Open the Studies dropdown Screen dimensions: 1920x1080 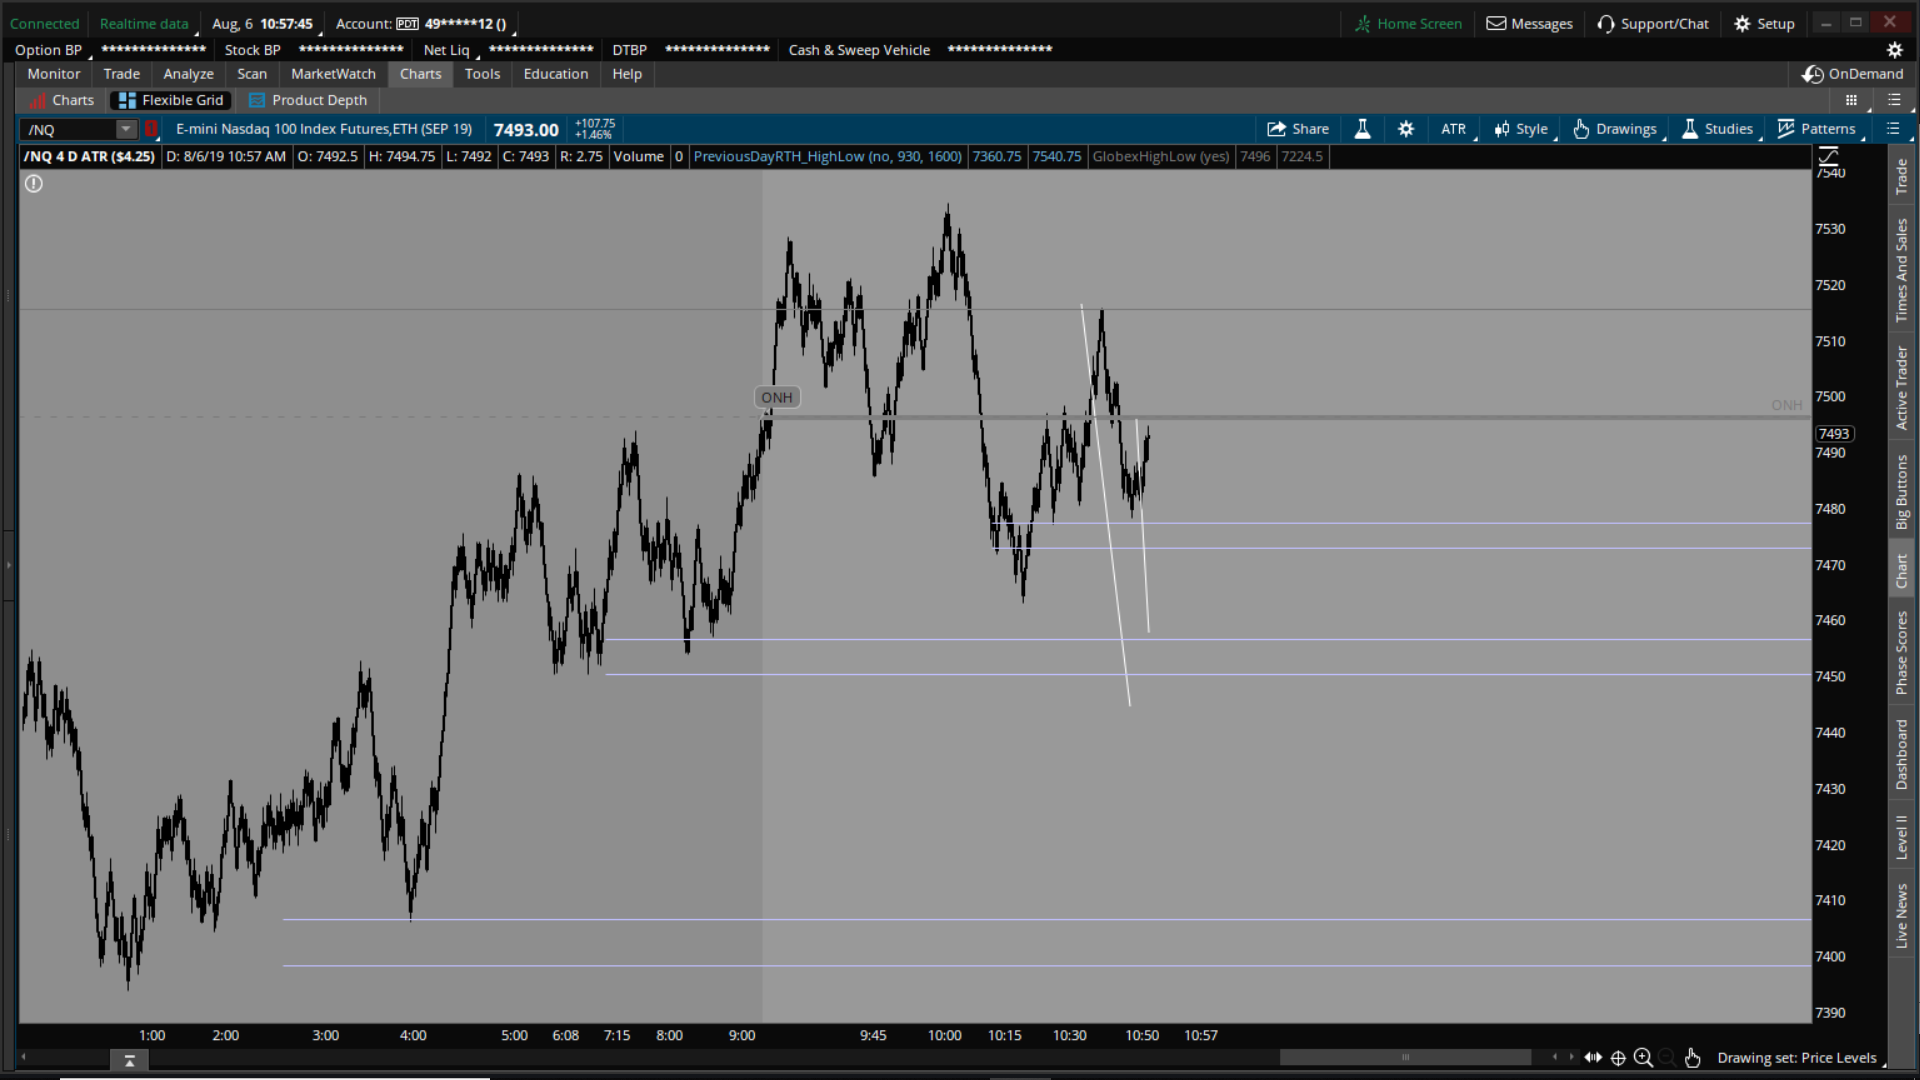[x=1718, y=129]
